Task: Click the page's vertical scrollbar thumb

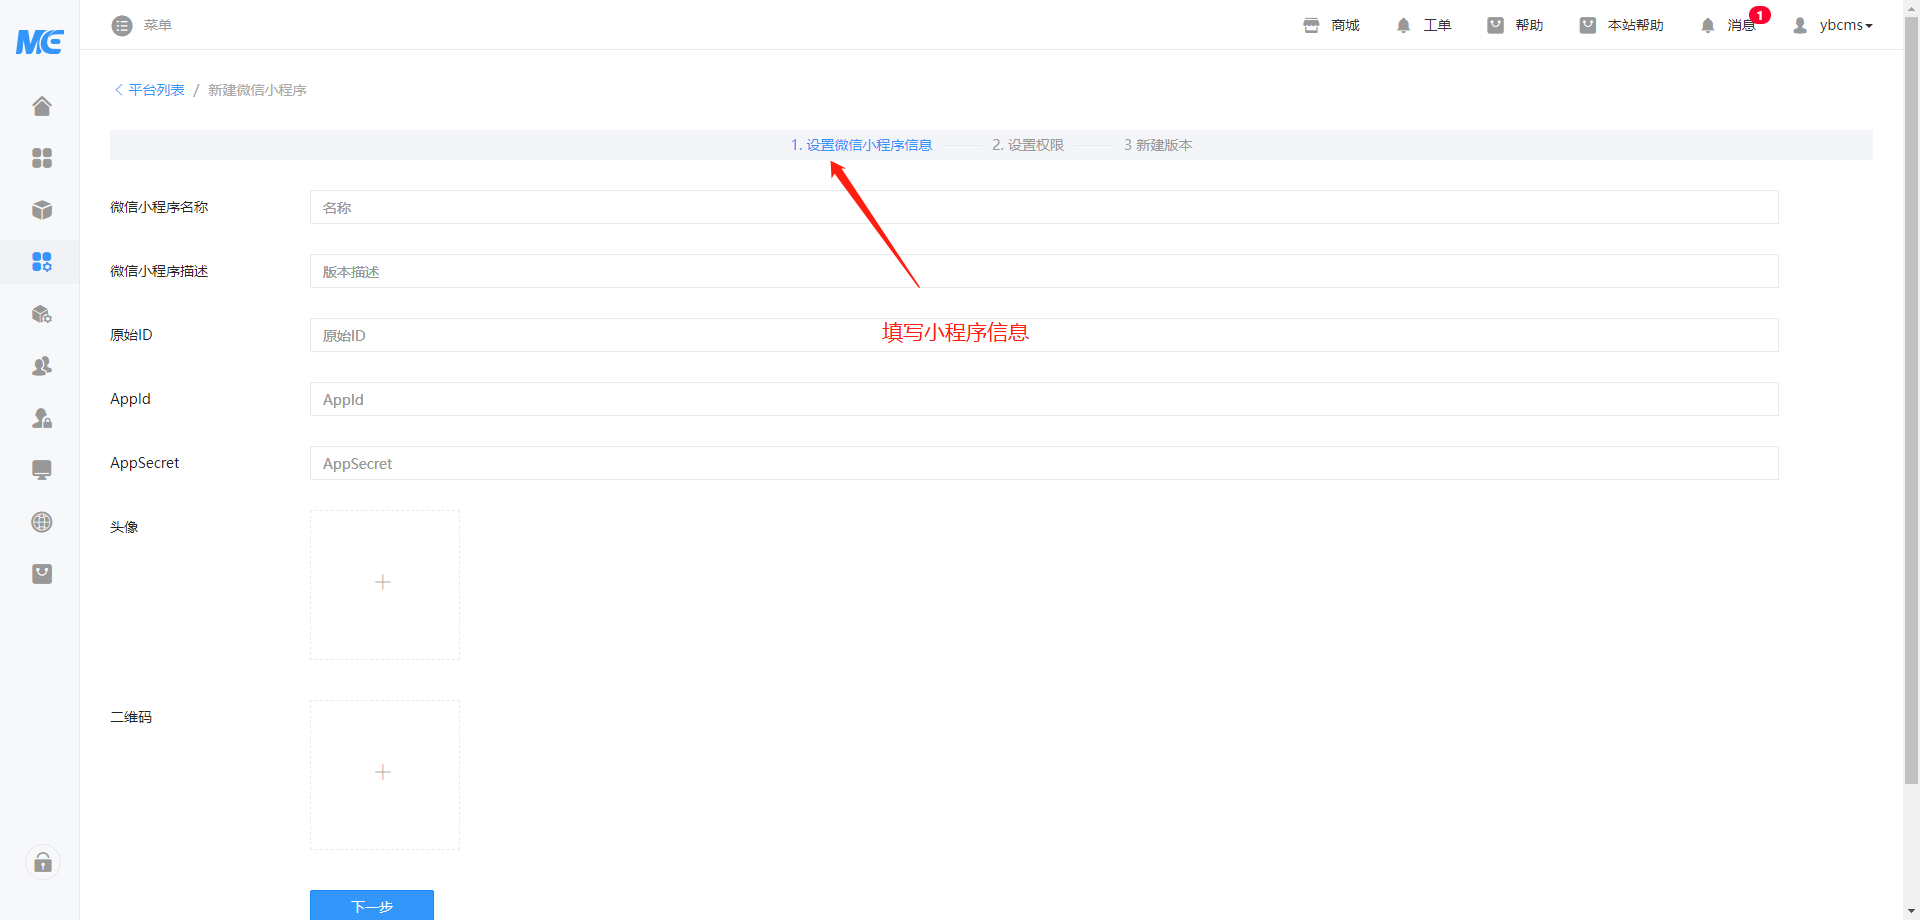Action: pyautogui.click(x=1911, y=400)
